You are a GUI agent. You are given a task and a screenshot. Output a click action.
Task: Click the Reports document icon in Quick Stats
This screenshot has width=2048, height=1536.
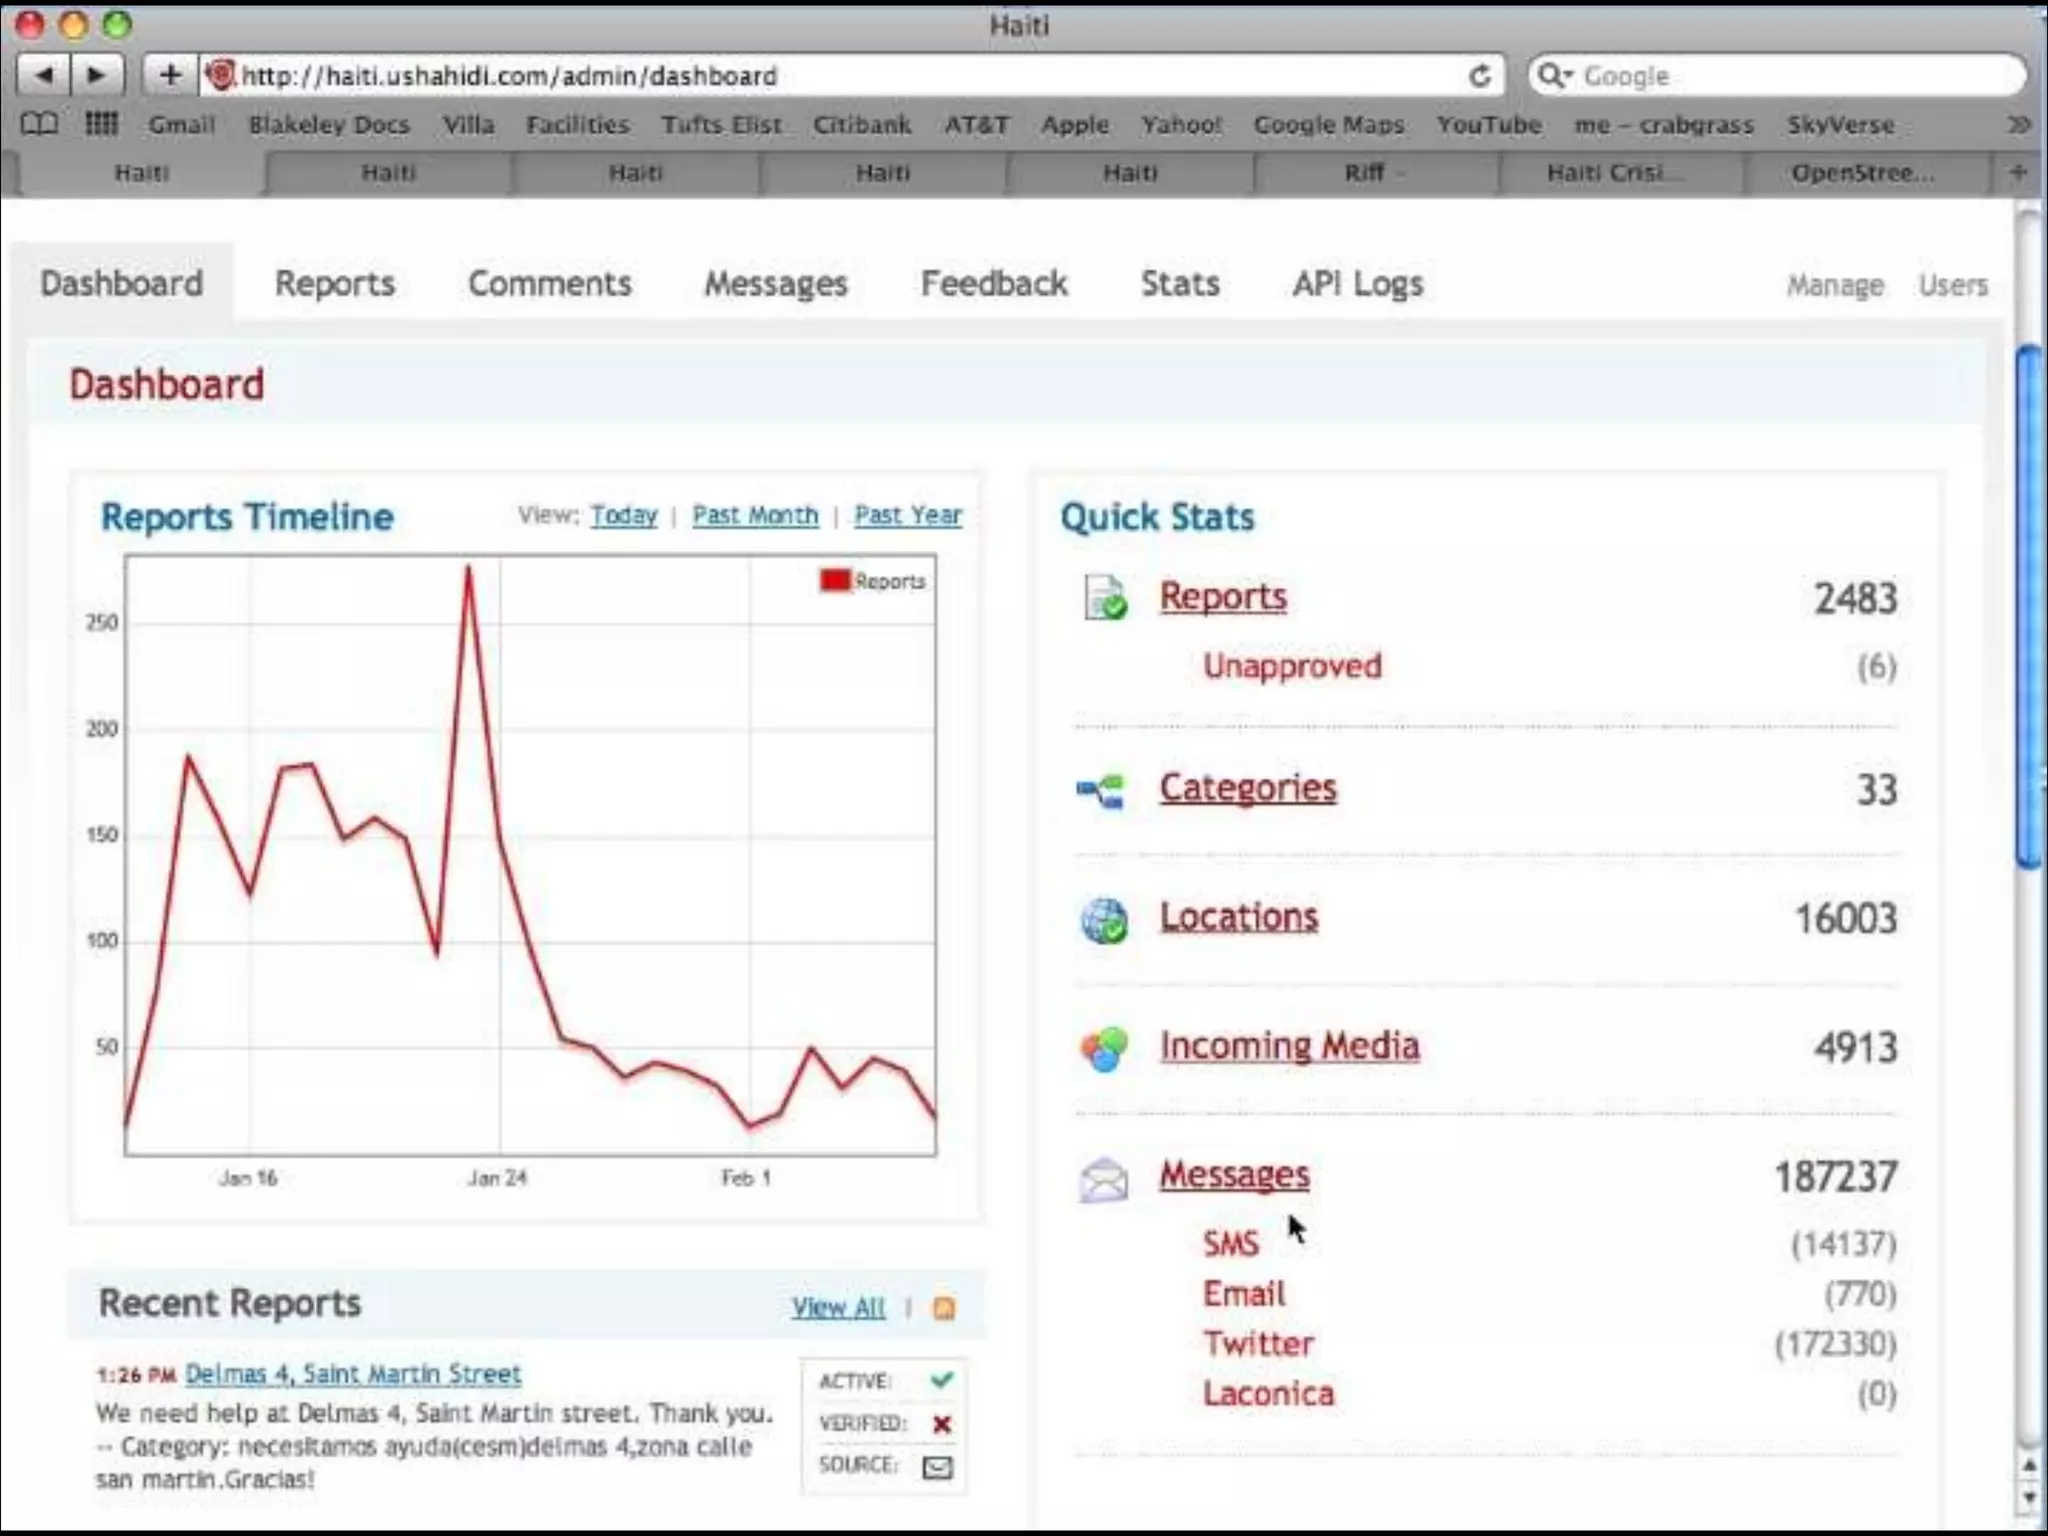[1104, 598]
